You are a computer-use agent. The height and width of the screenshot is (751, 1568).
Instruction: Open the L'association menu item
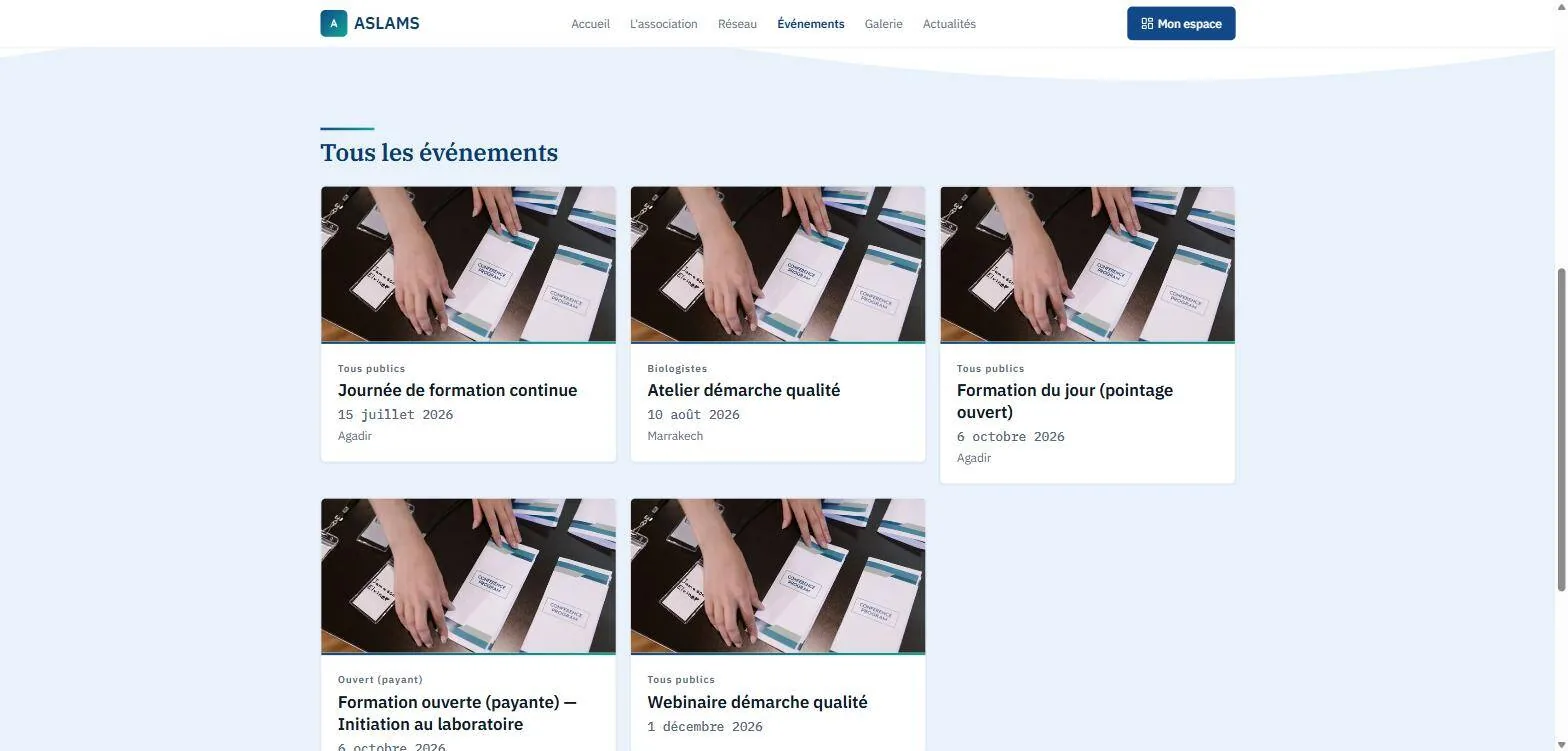point(664,24)
